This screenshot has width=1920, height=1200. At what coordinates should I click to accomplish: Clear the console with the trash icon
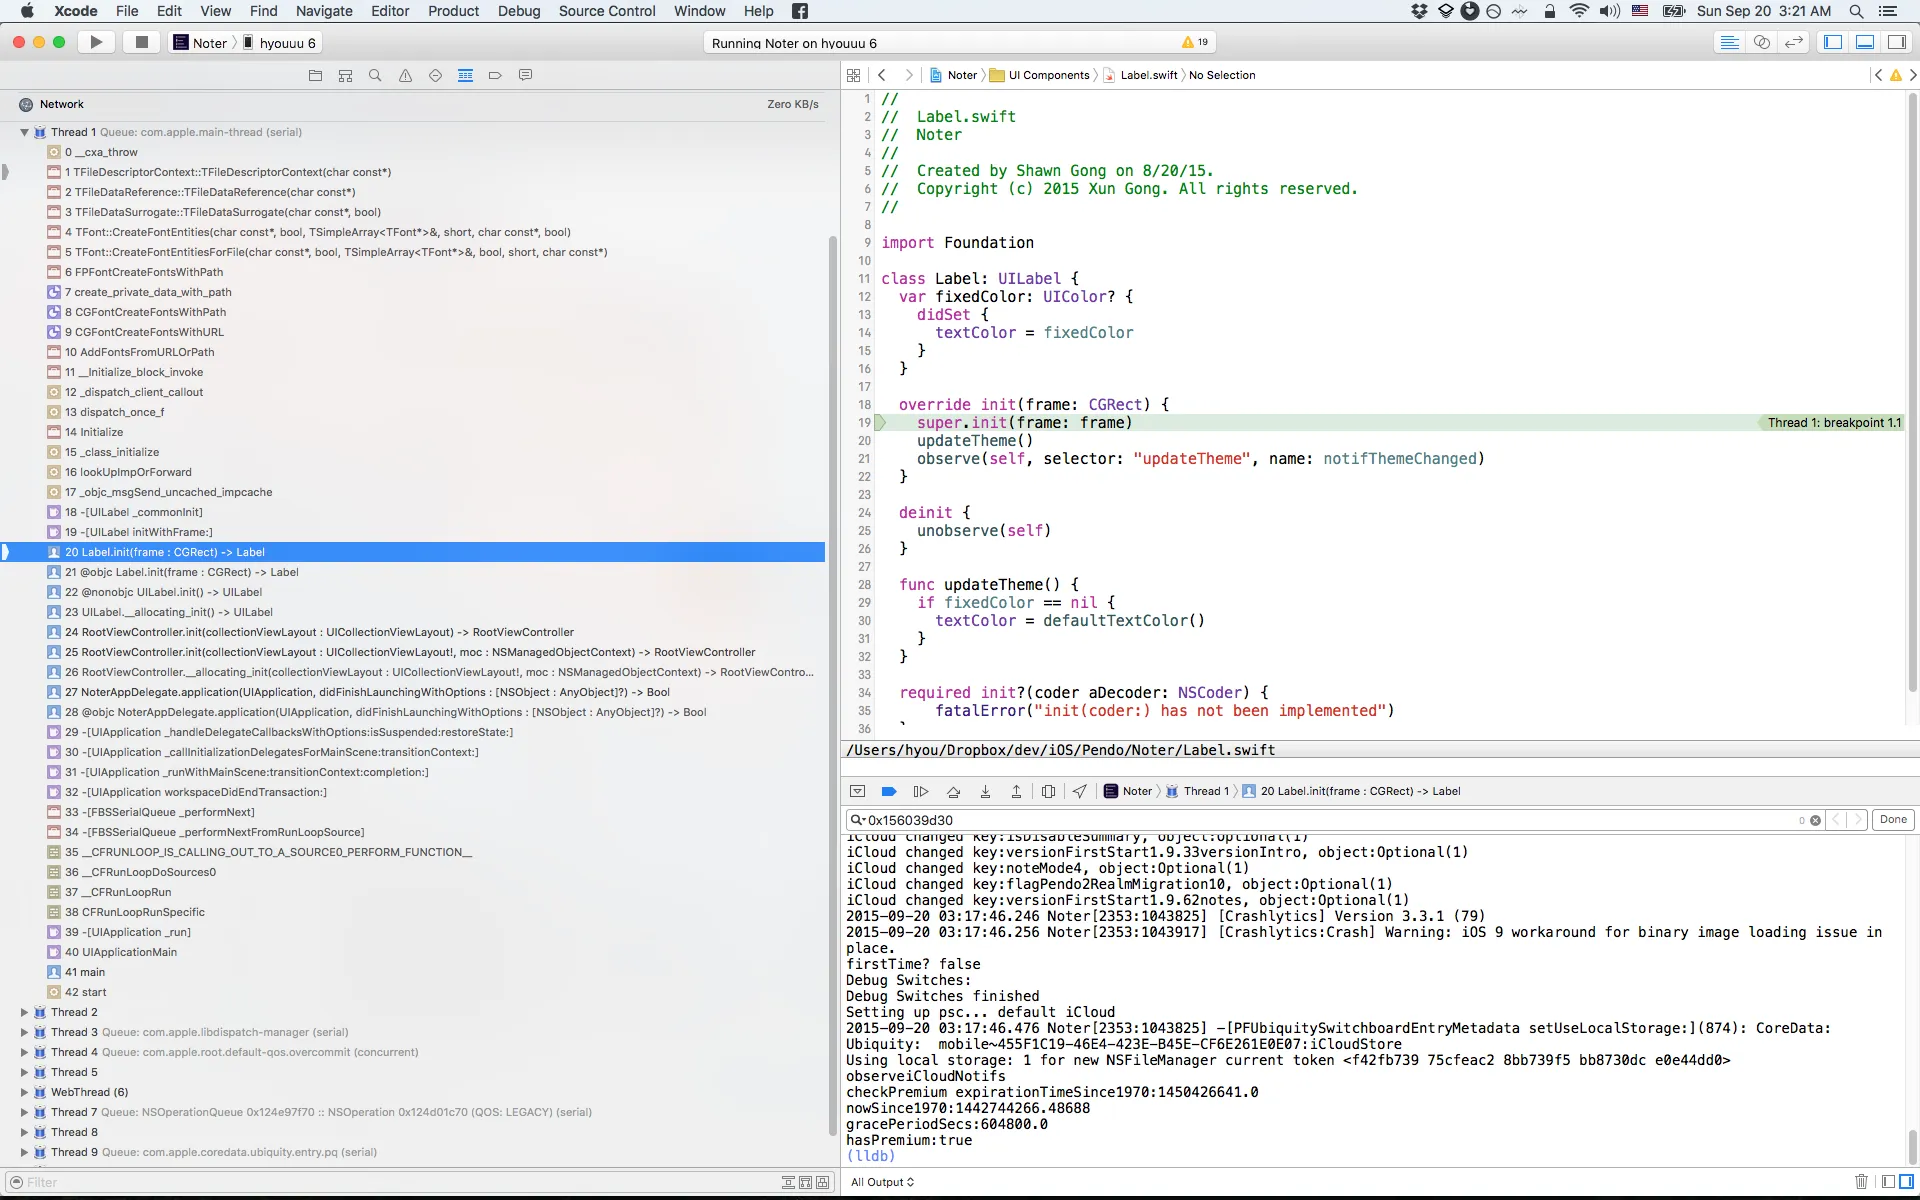click(1861, 1182)
